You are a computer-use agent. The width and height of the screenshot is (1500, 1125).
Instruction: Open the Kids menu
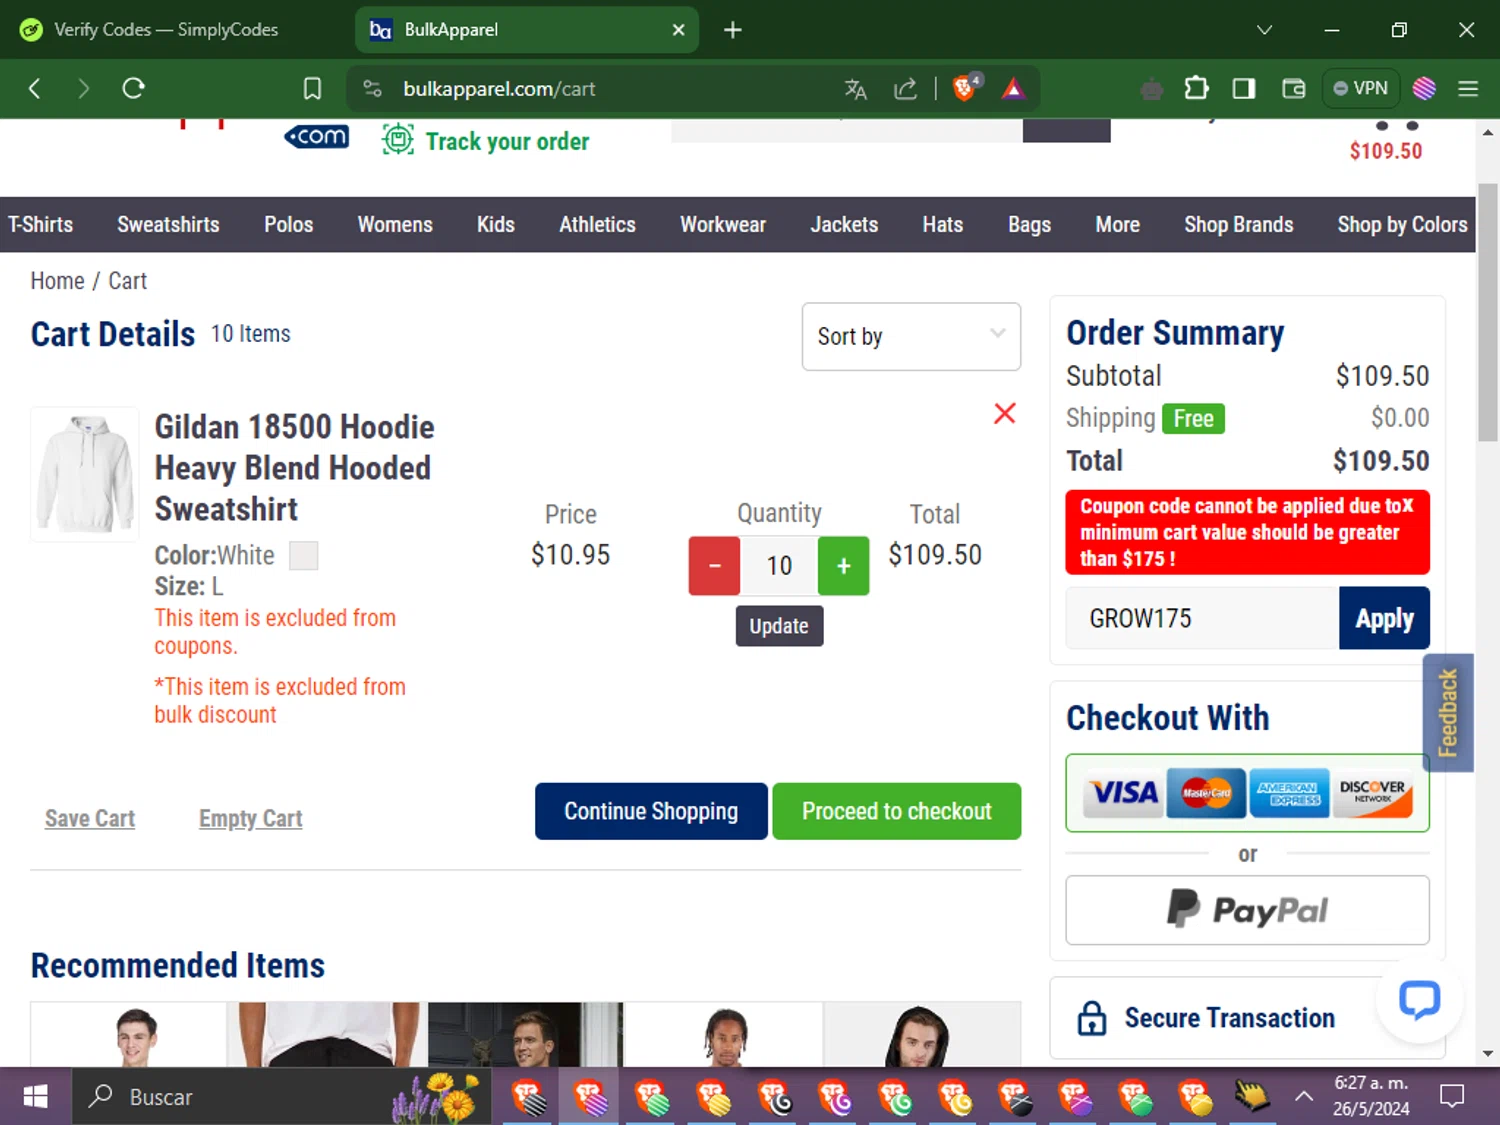pyautogui.click(x=496, y=224)
